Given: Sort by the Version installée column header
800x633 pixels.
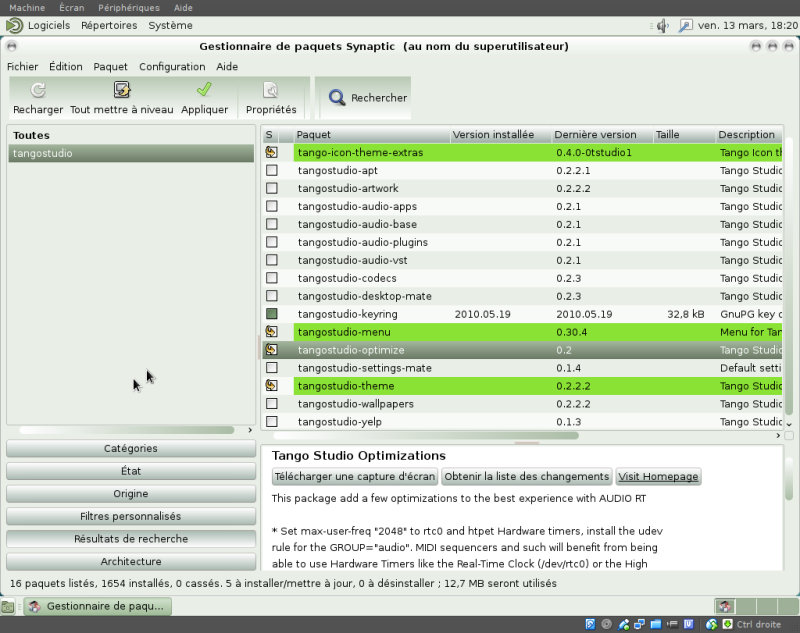Looking at the screenshot, I should pos(501,135).
